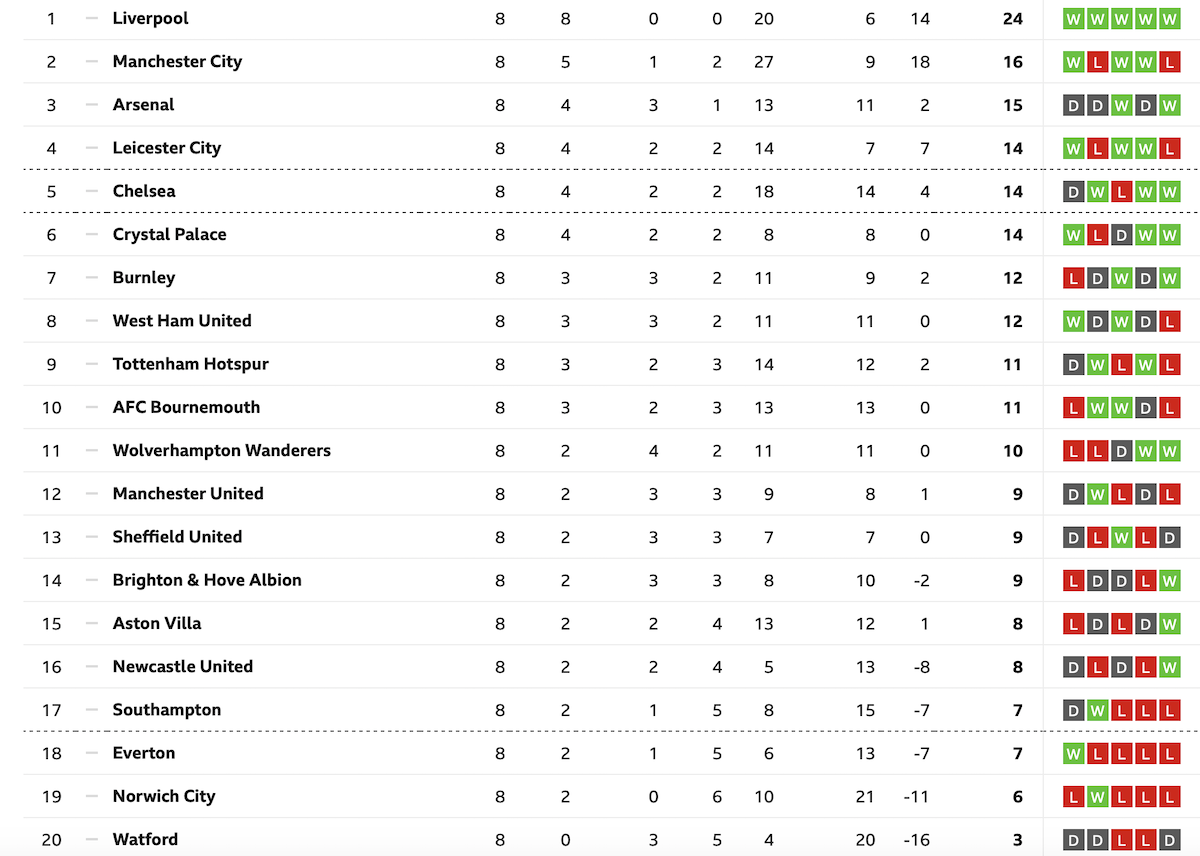
Task: Click the red L badge in Chelsea's form
Action: tap(1122, 191)
